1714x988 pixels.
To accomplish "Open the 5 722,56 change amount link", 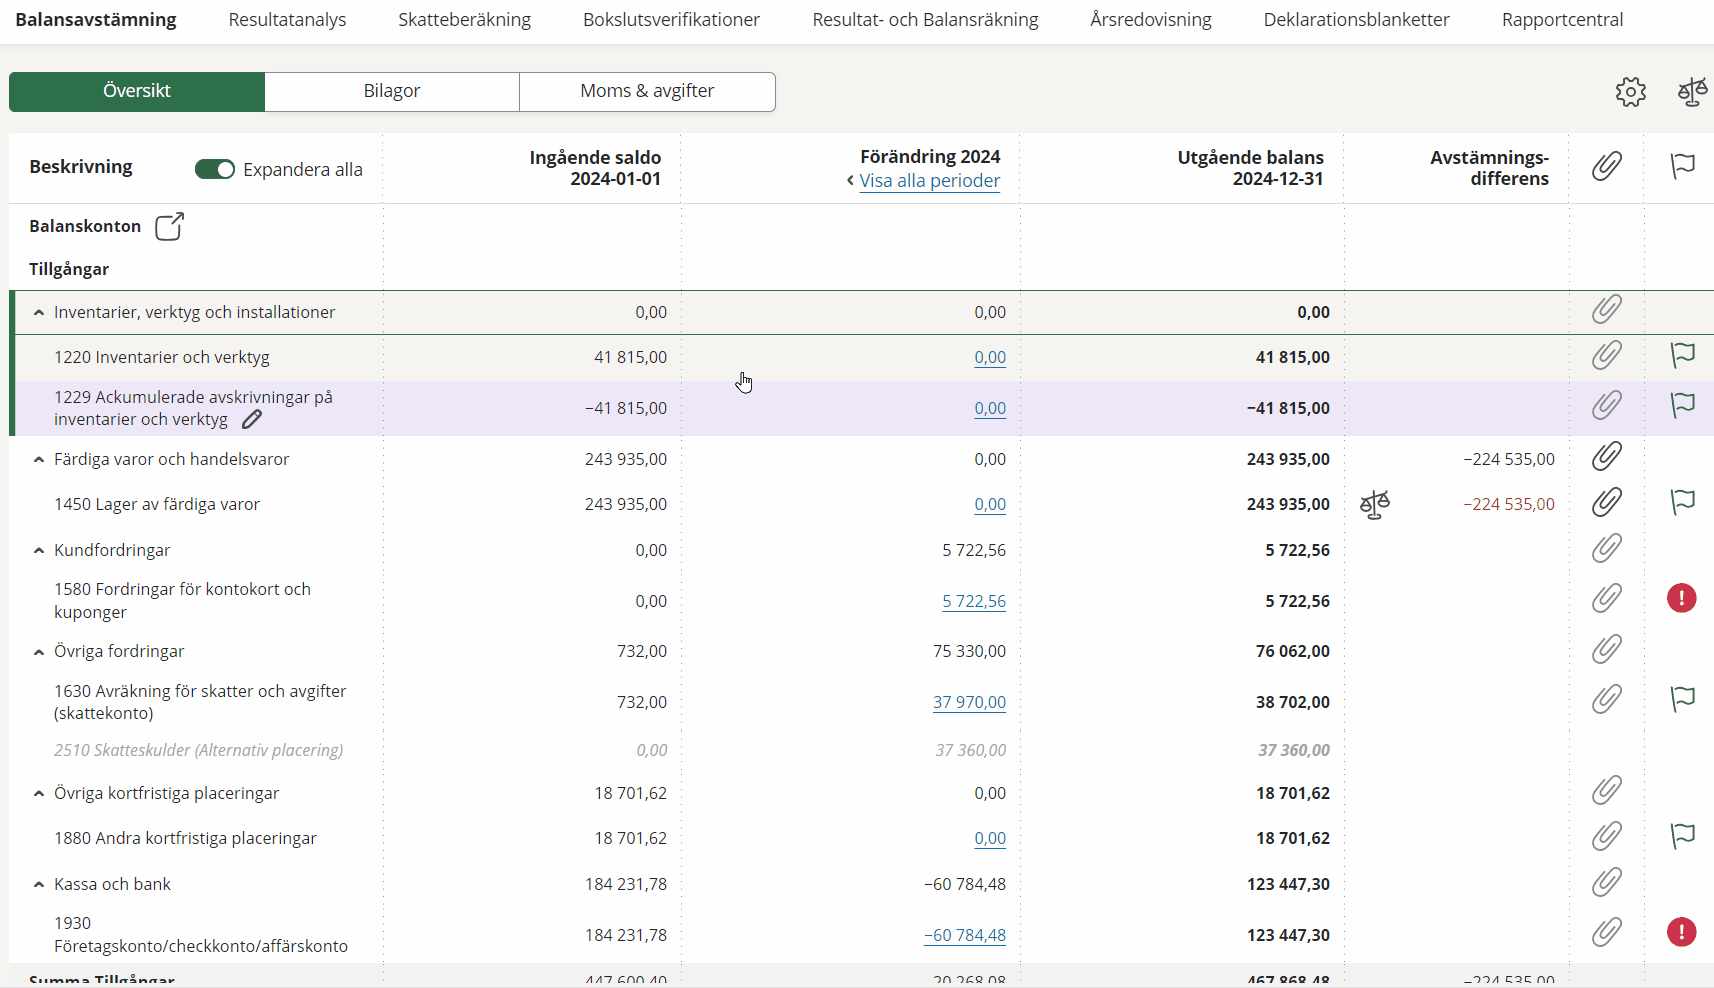I will 973,602.
